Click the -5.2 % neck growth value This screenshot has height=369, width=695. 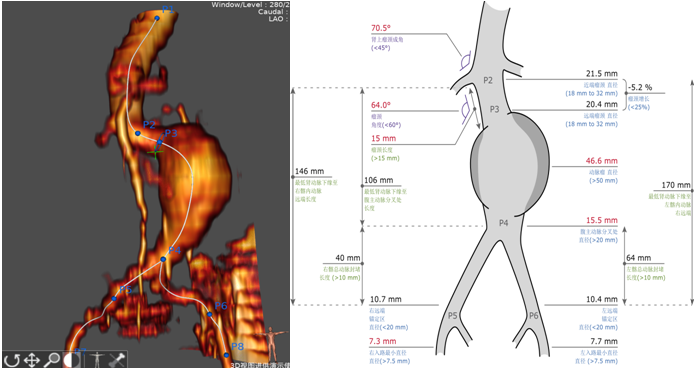pyautogui.click(x=640, y=87)
